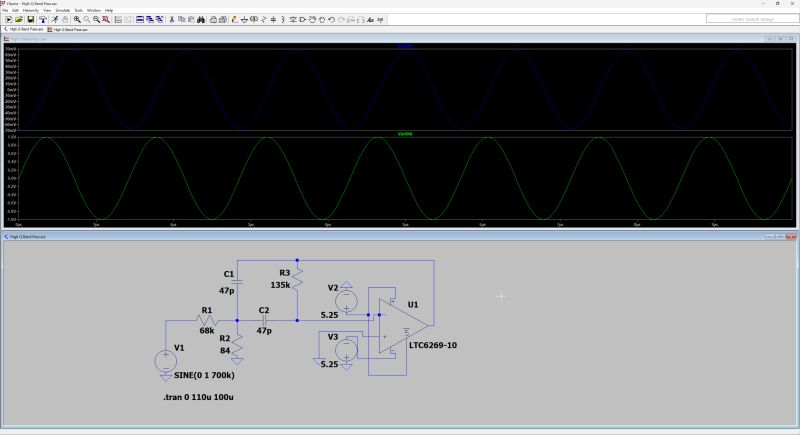Click the R3 '135k' resistor value
This screenshot has height=435, width=800.
[280, 285]
